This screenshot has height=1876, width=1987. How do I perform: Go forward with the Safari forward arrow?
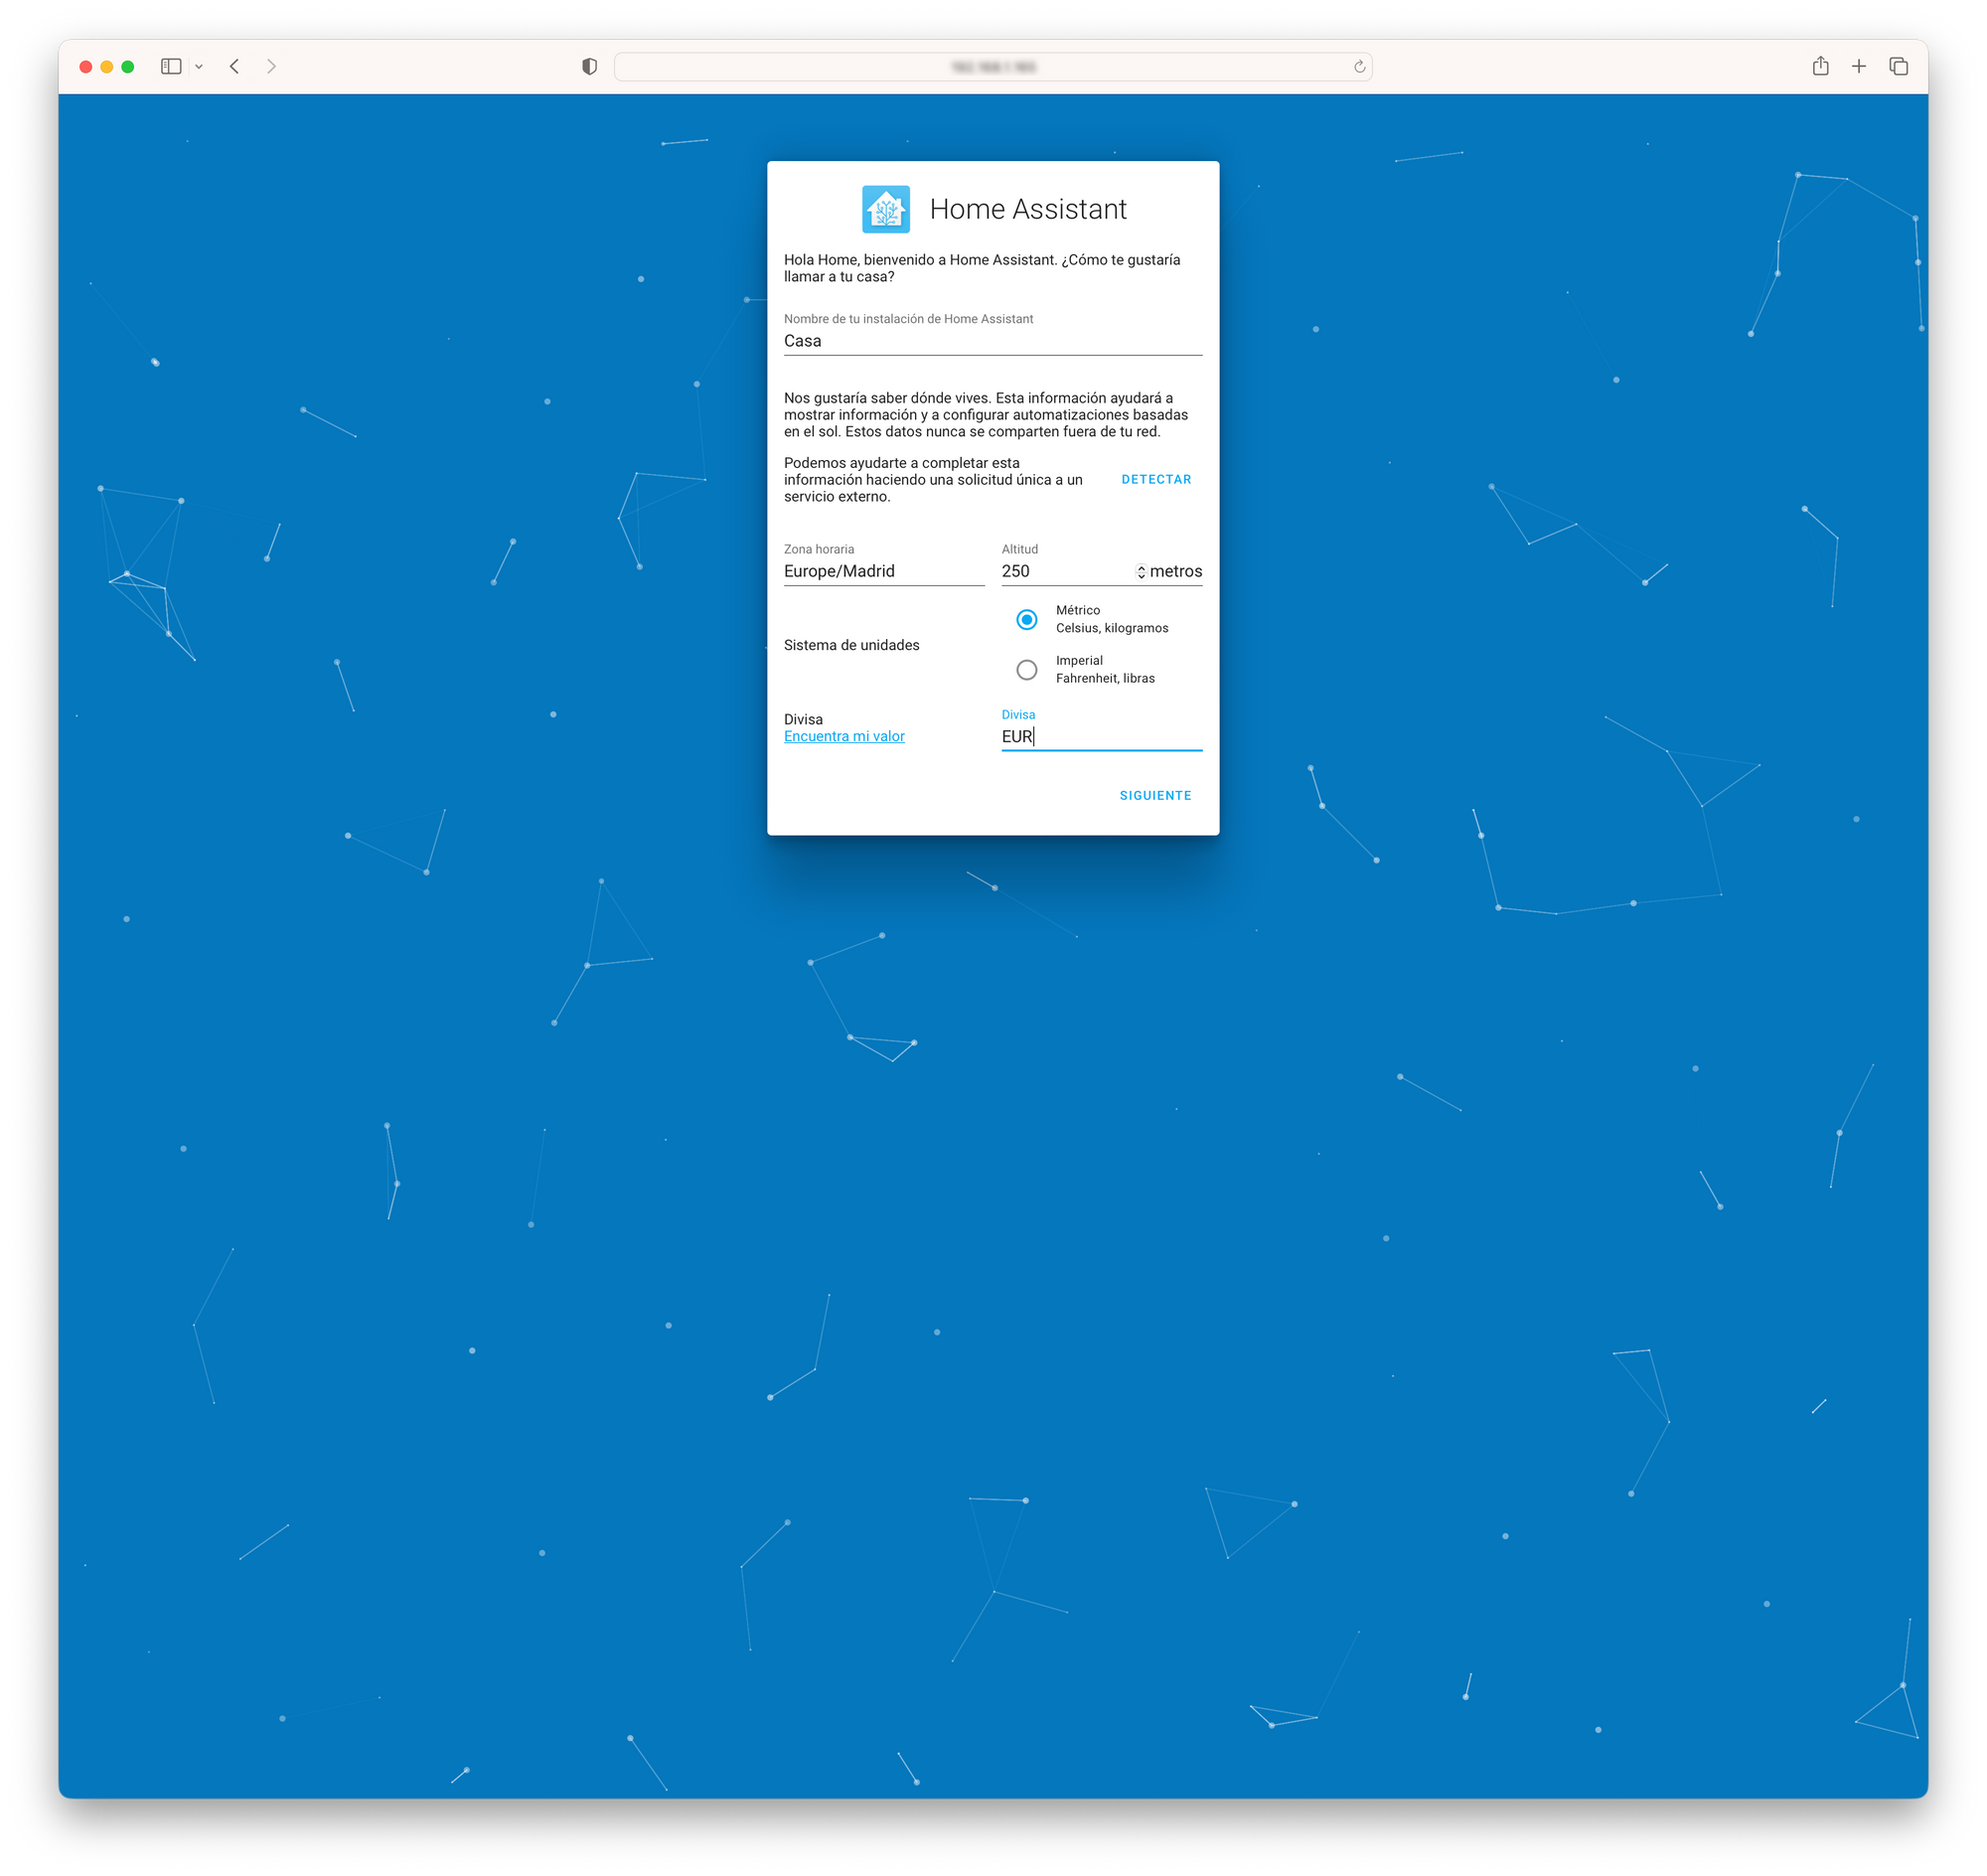pyautogui.click(x=271, y=67)
